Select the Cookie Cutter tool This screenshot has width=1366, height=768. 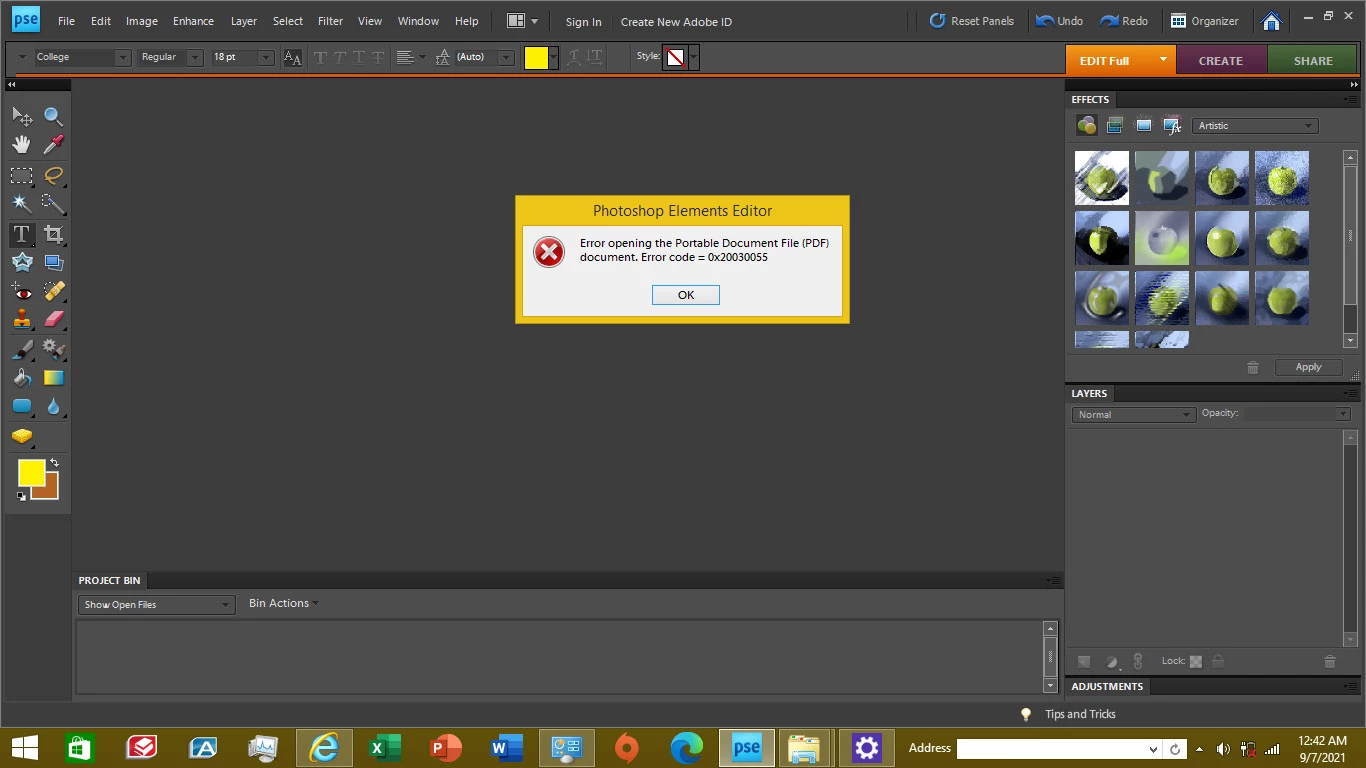tap(22, 263)
